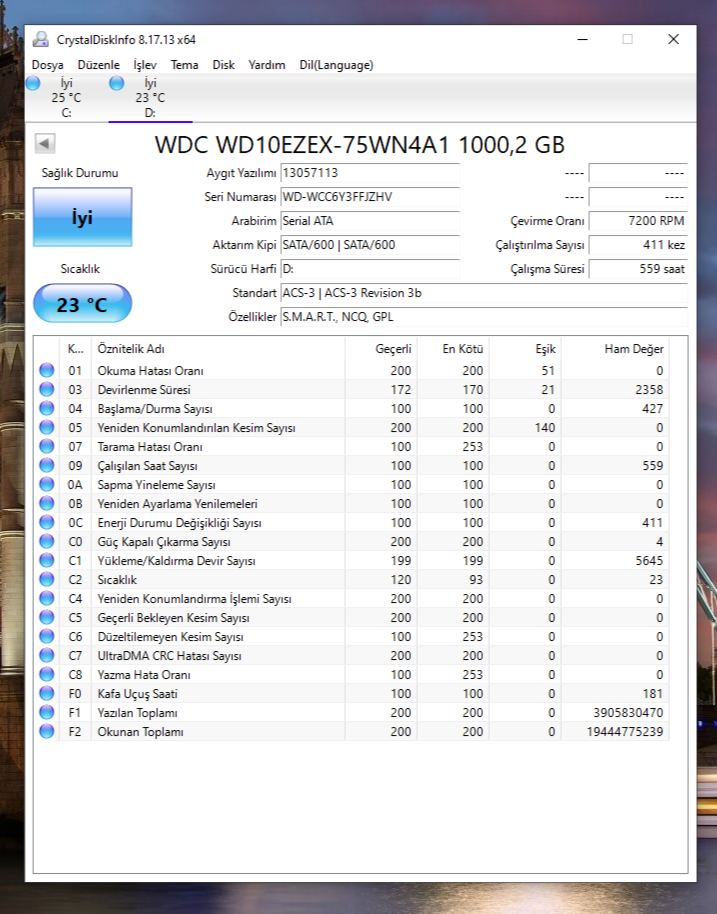This screenshot has width=717, height=914.
Task: Click worst value 93 in Sıcaklık row
Action: pyautogui.click(x=476, y=579)
